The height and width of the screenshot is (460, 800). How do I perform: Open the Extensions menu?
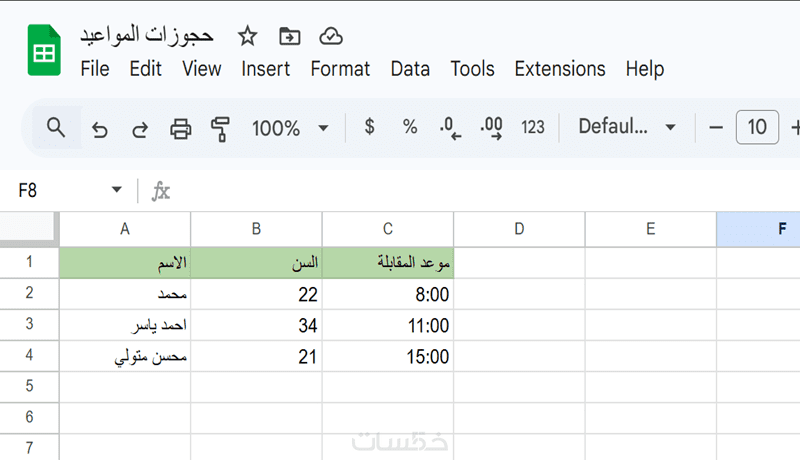click(x=559, y=69)
